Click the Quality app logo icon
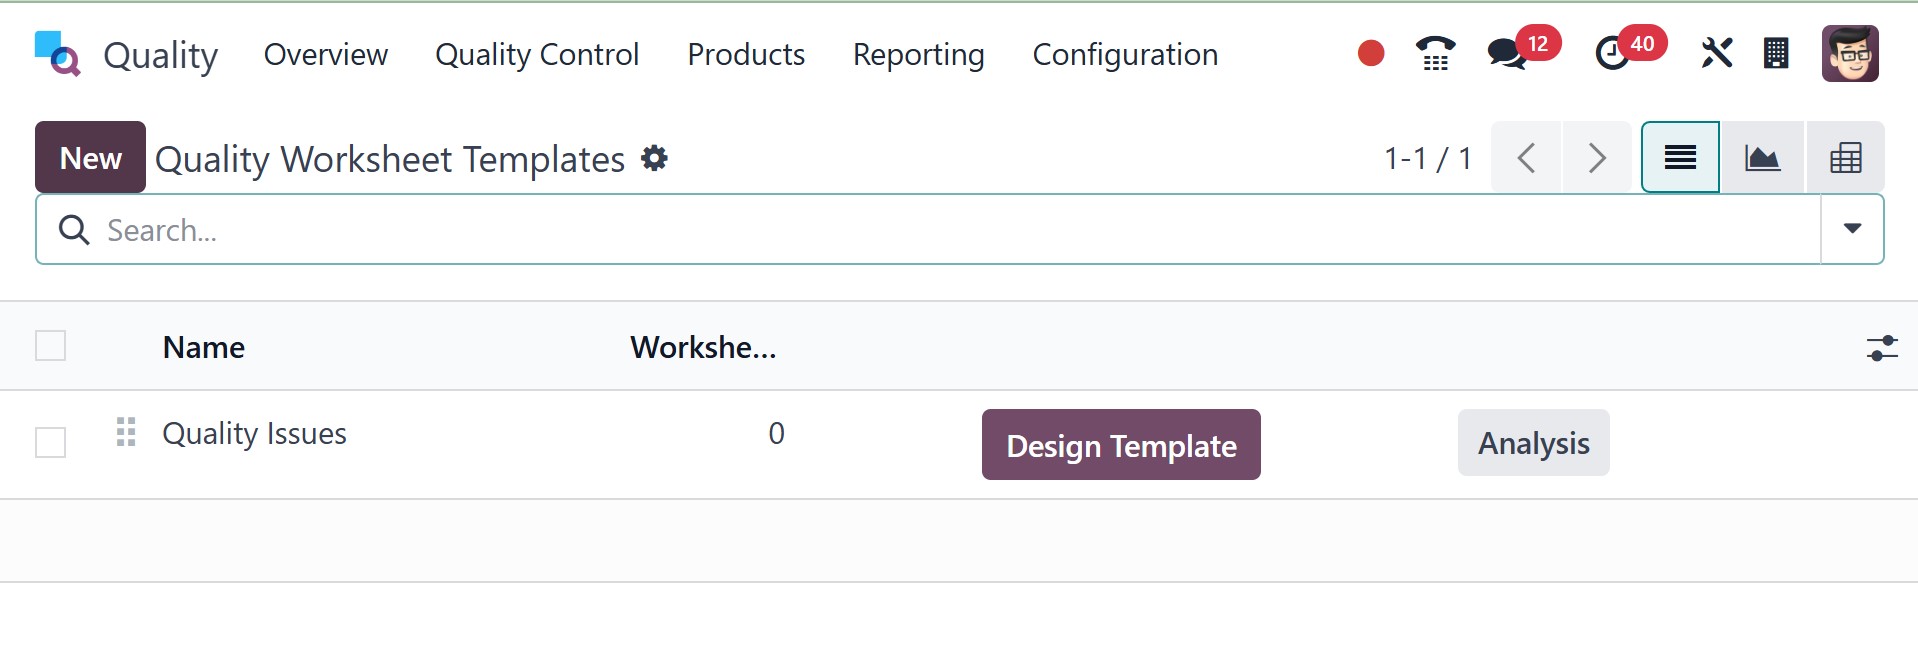Screen dimensions: 1918x652 [57, 54]
